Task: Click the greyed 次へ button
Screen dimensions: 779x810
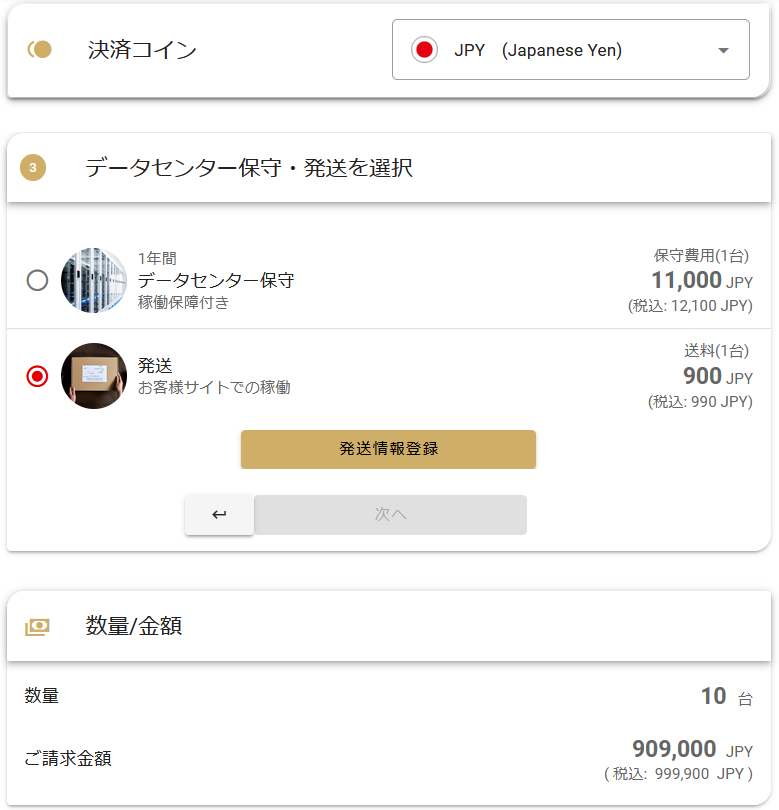Action: pyautogui.click(x=391, y=515)
